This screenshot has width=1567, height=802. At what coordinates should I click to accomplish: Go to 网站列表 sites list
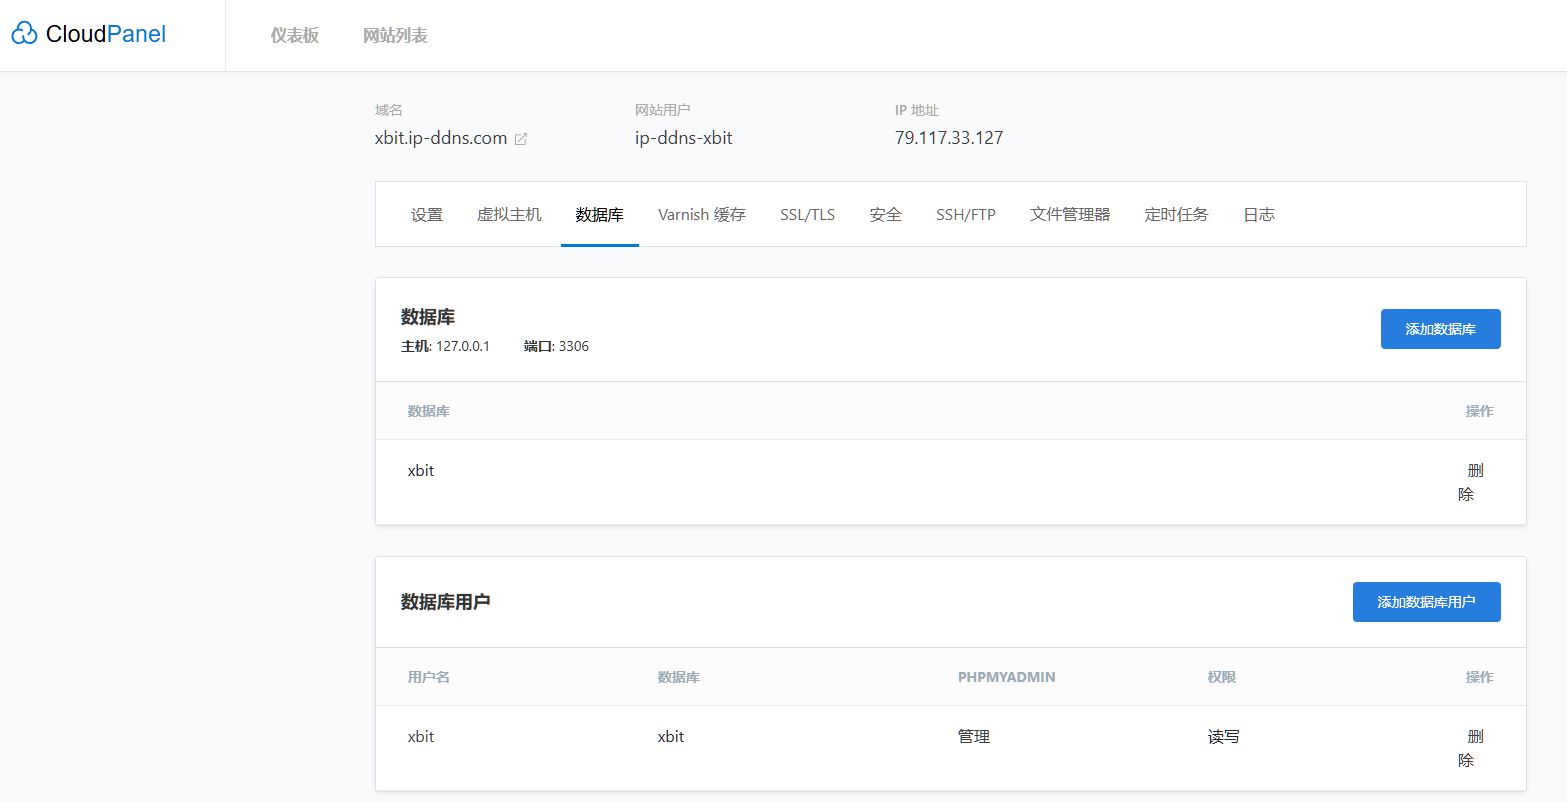395,35
